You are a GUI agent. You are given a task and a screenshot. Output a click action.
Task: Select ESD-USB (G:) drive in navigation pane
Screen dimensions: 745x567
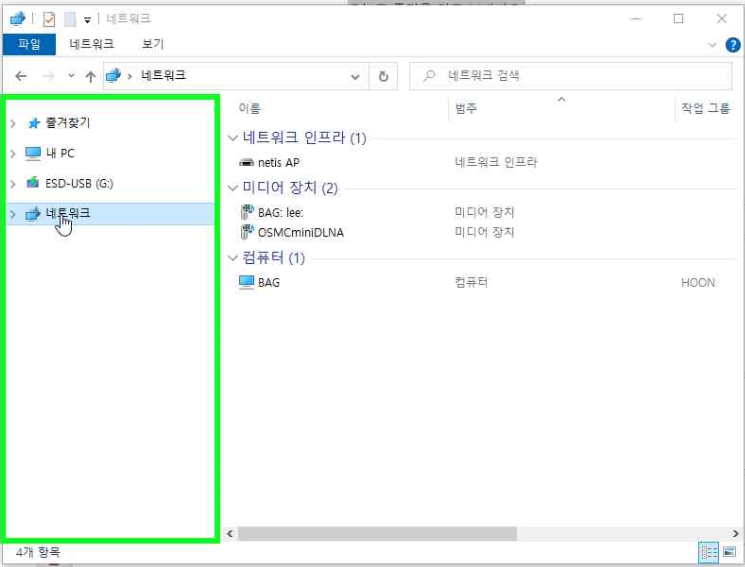(79, 183)
